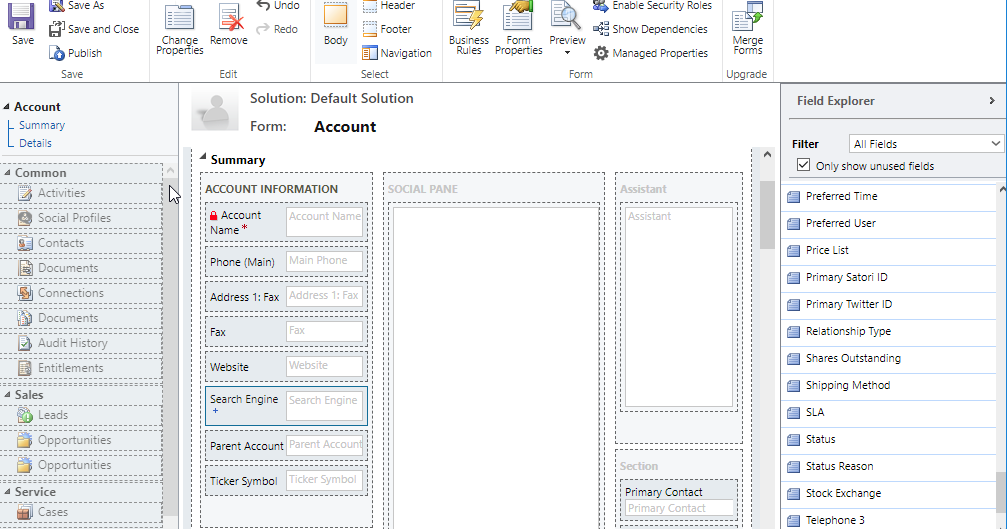Collapse the Account tree node
This screenshot has width=1007, height=529.
coord(6,107)
